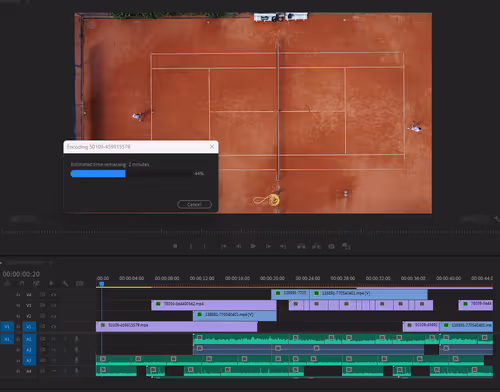Toggle V1 source patching button
The width and height of the screenshot is (500, 392).
(x=7, y=327)
